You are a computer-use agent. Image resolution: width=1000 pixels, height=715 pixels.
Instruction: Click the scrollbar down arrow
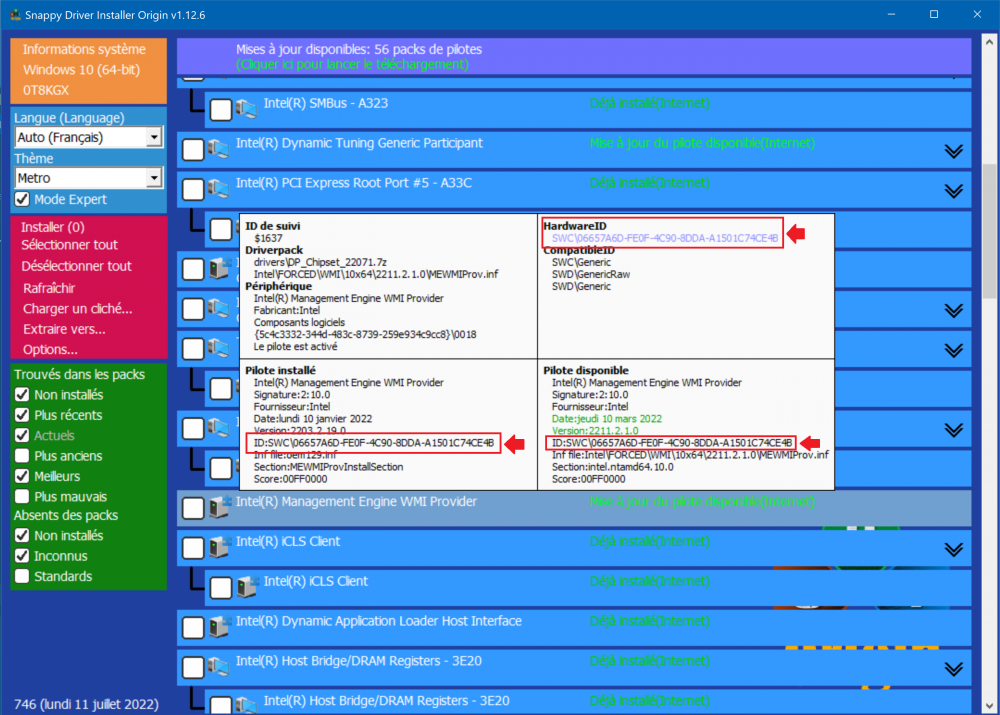(990, 706)
